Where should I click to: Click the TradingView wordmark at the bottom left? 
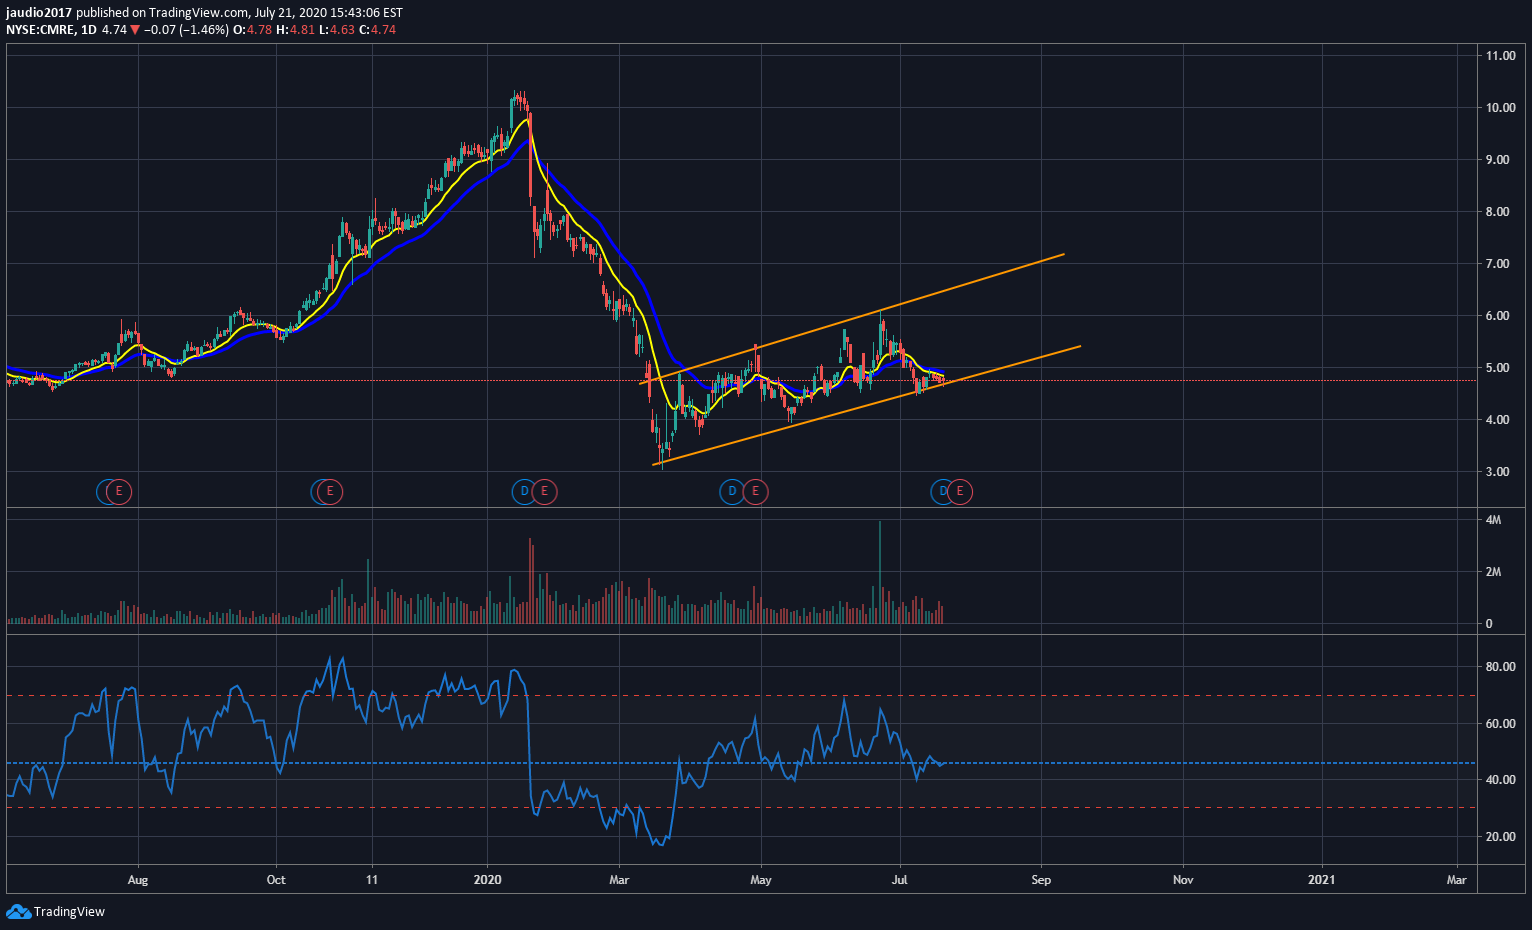(69, 912)
